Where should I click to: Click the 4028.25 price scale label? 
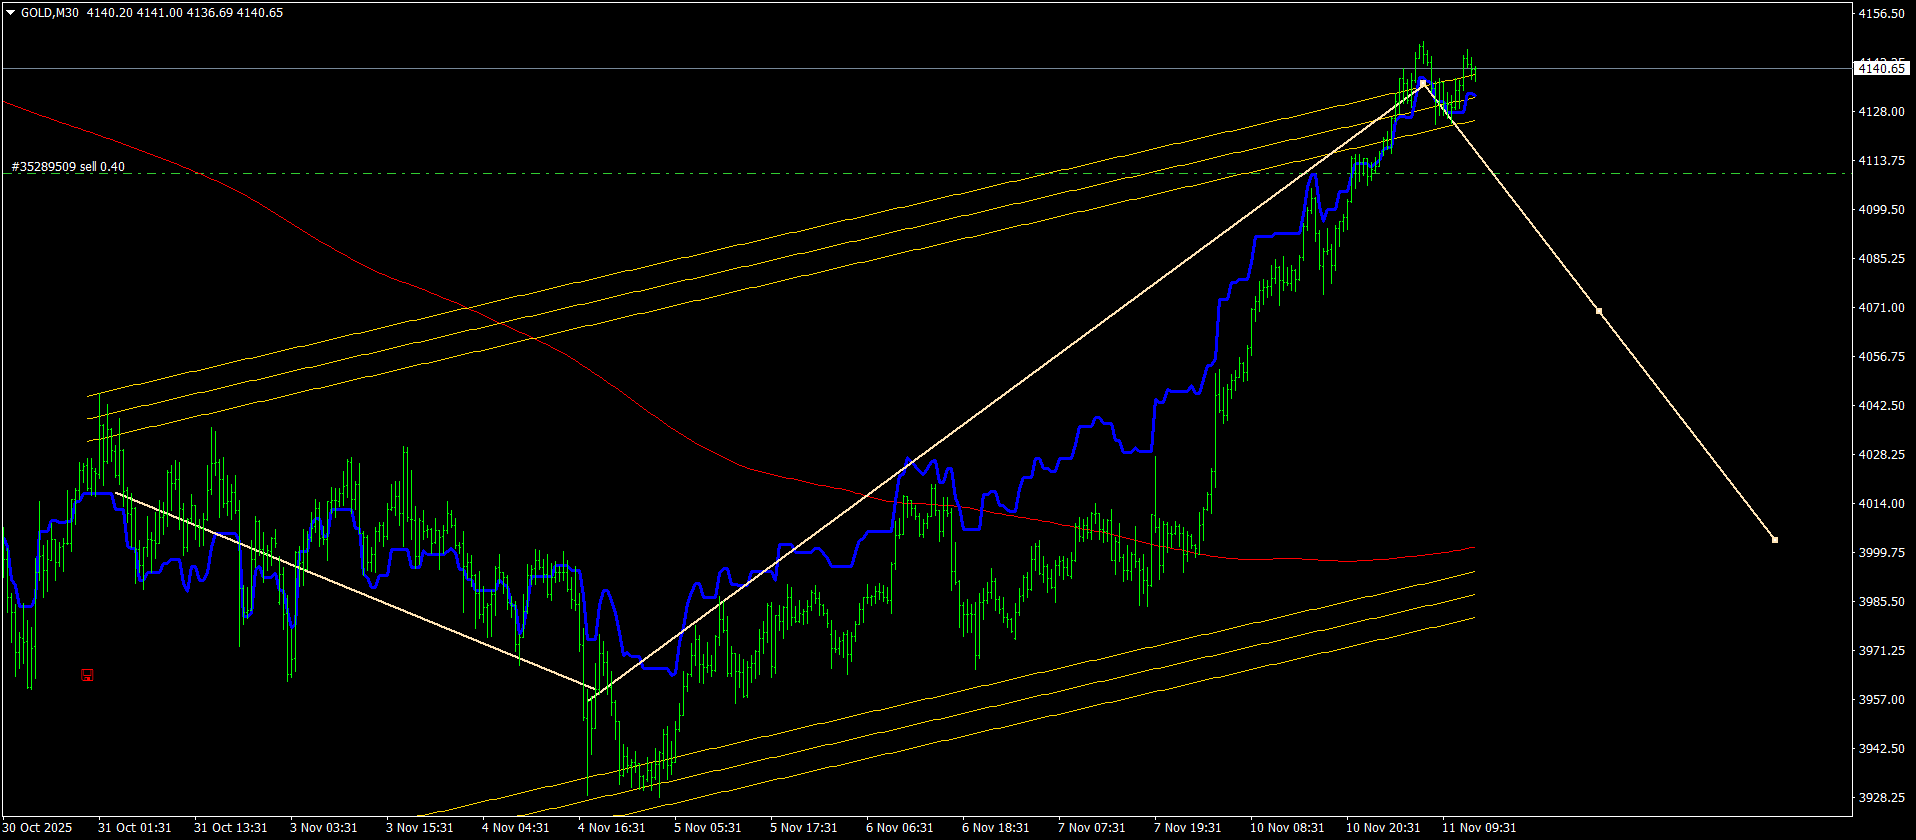coord(1881,455)
